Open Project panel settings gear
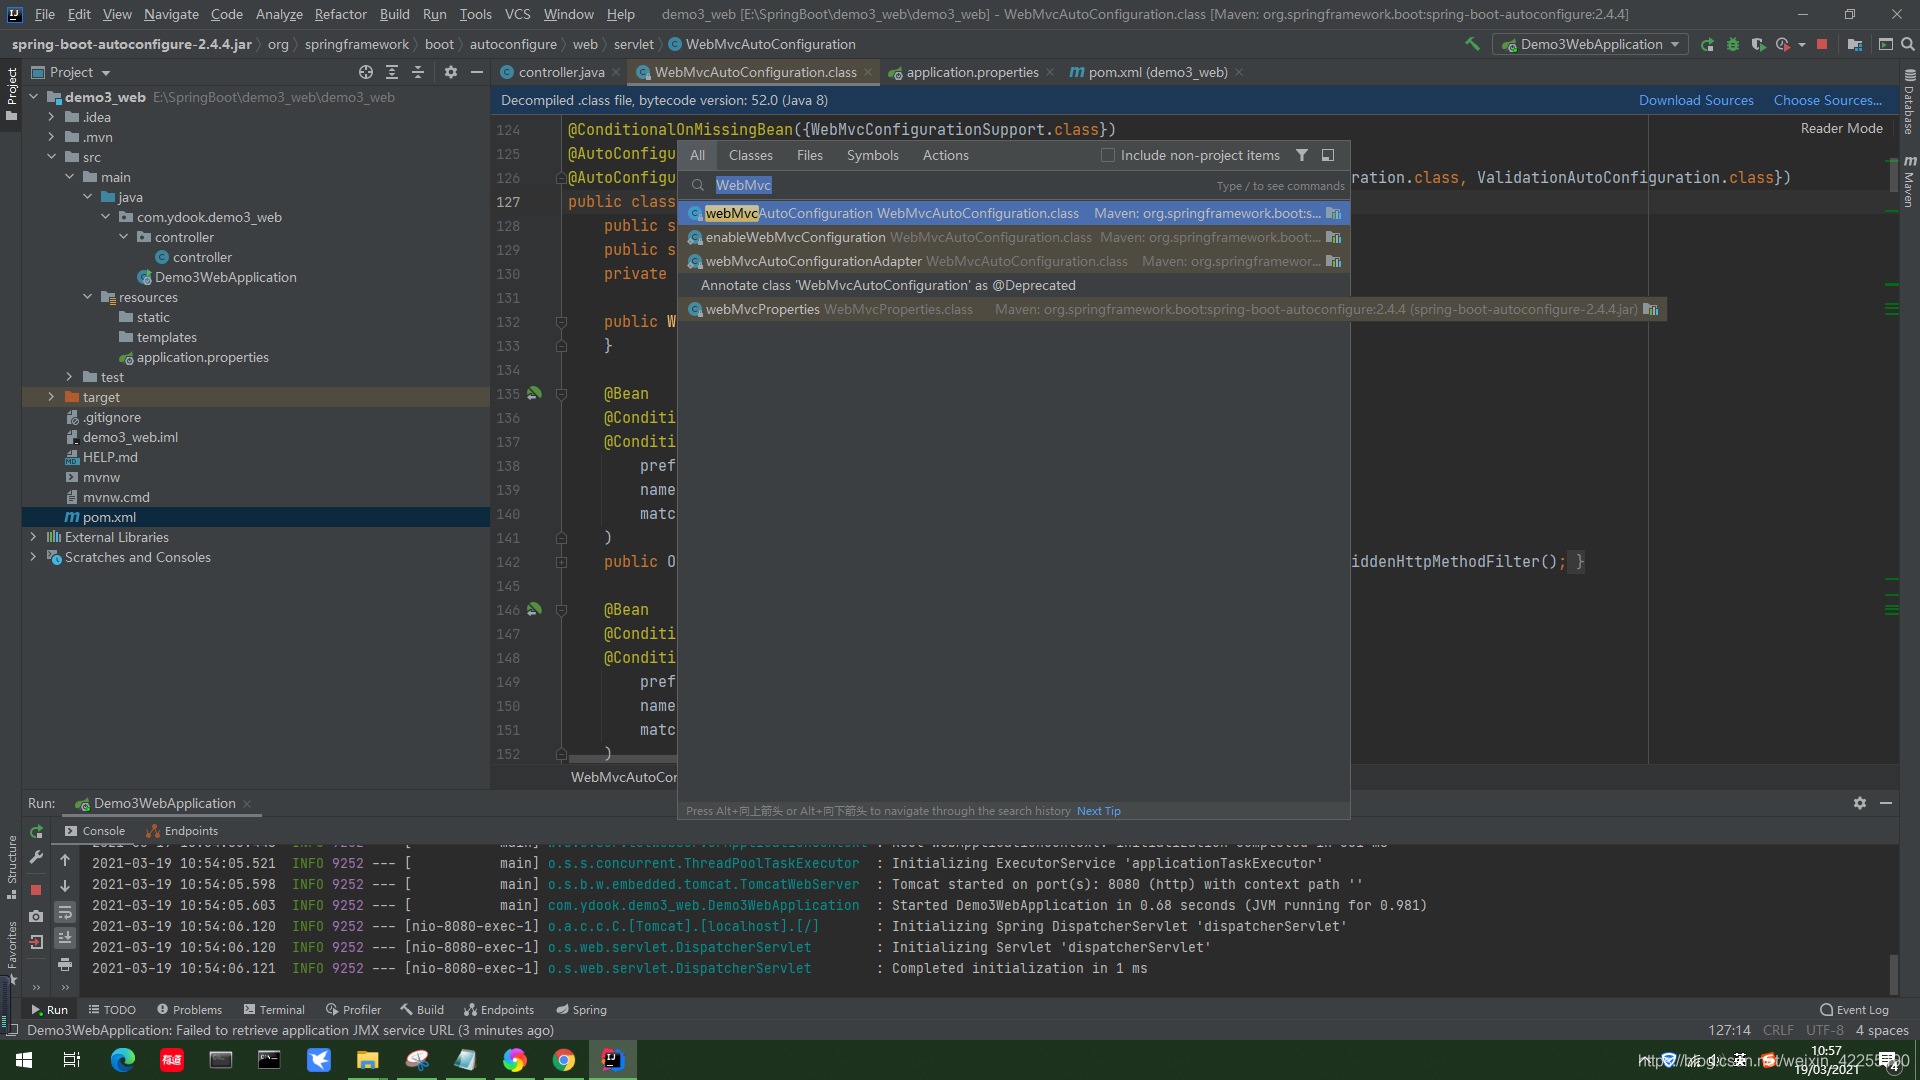1920x1080 pixels. [451, 72]
